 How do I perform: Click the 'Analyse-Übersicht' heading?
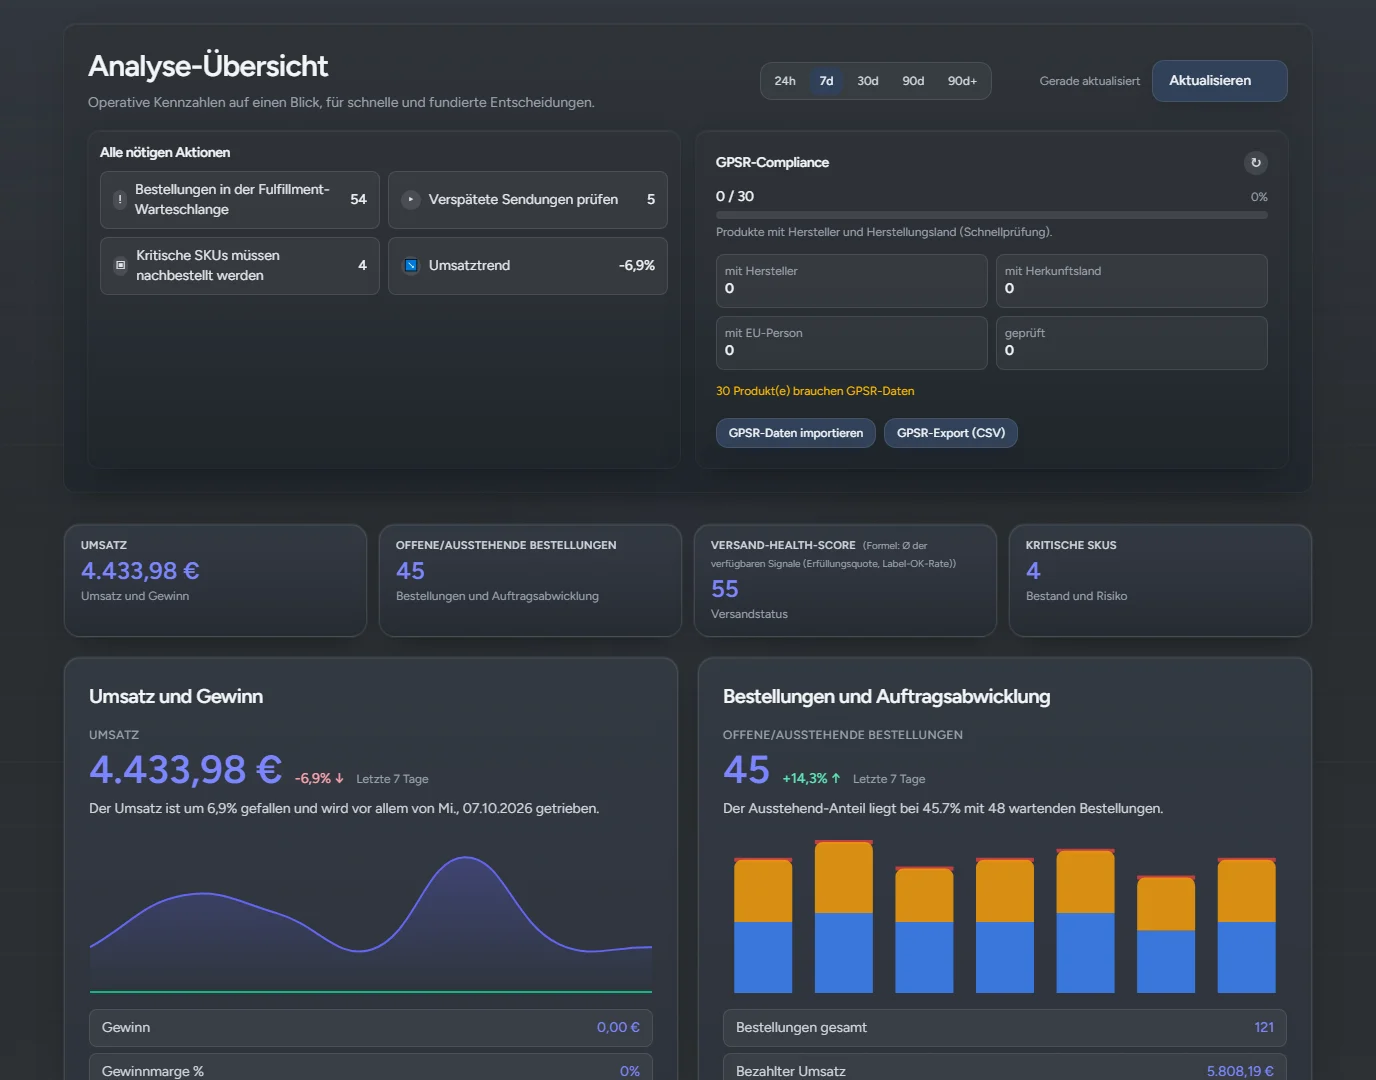coord(208,66)
